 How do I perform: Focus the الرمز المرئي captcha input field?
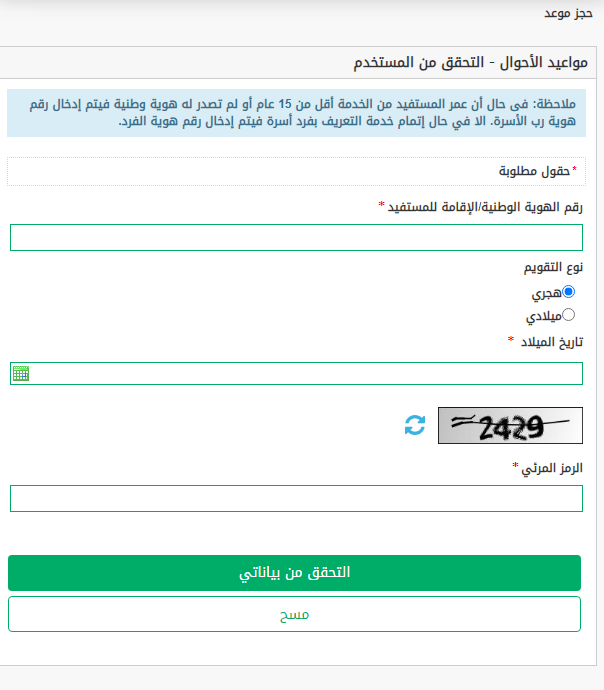(x=297, y=499)
